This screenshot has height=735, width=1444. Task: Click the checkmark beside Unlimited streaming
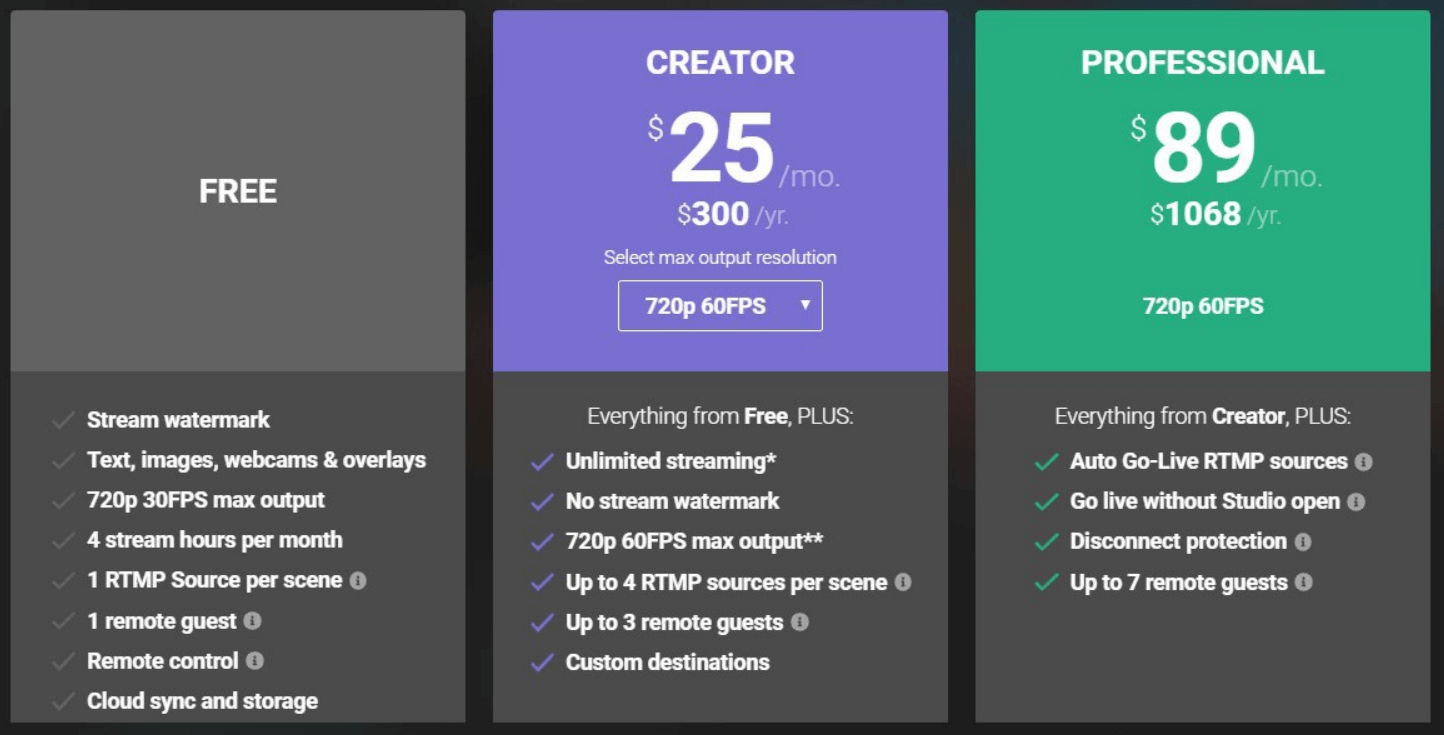coord(542,462)
